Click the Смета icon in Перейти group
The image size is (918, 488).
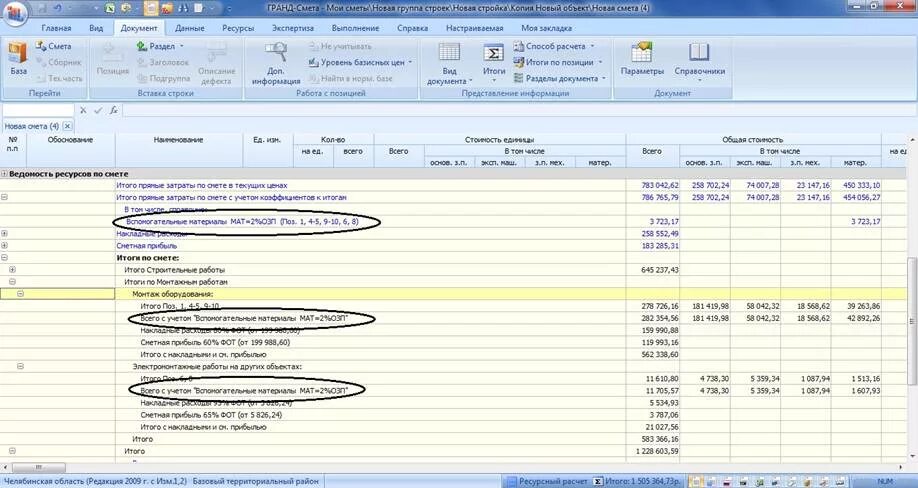point(41,46)
